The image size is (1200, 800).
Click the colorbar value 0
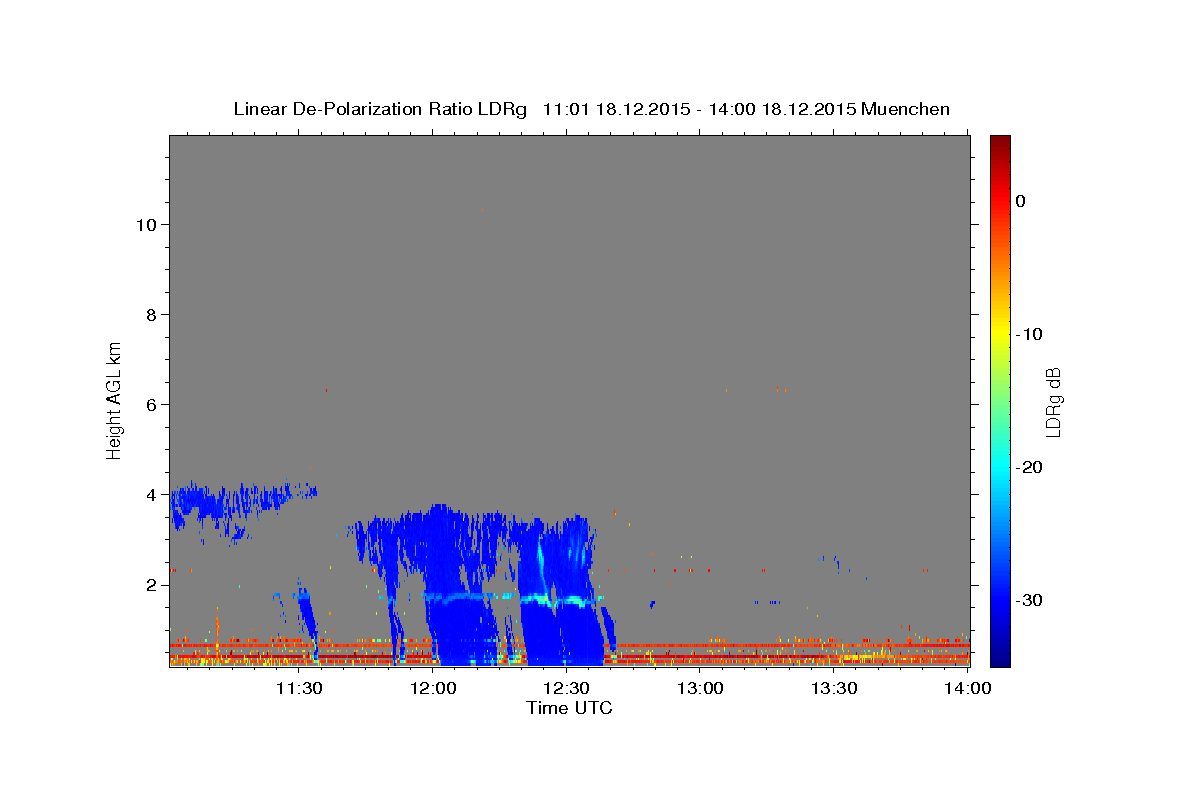click(1021, 201)
